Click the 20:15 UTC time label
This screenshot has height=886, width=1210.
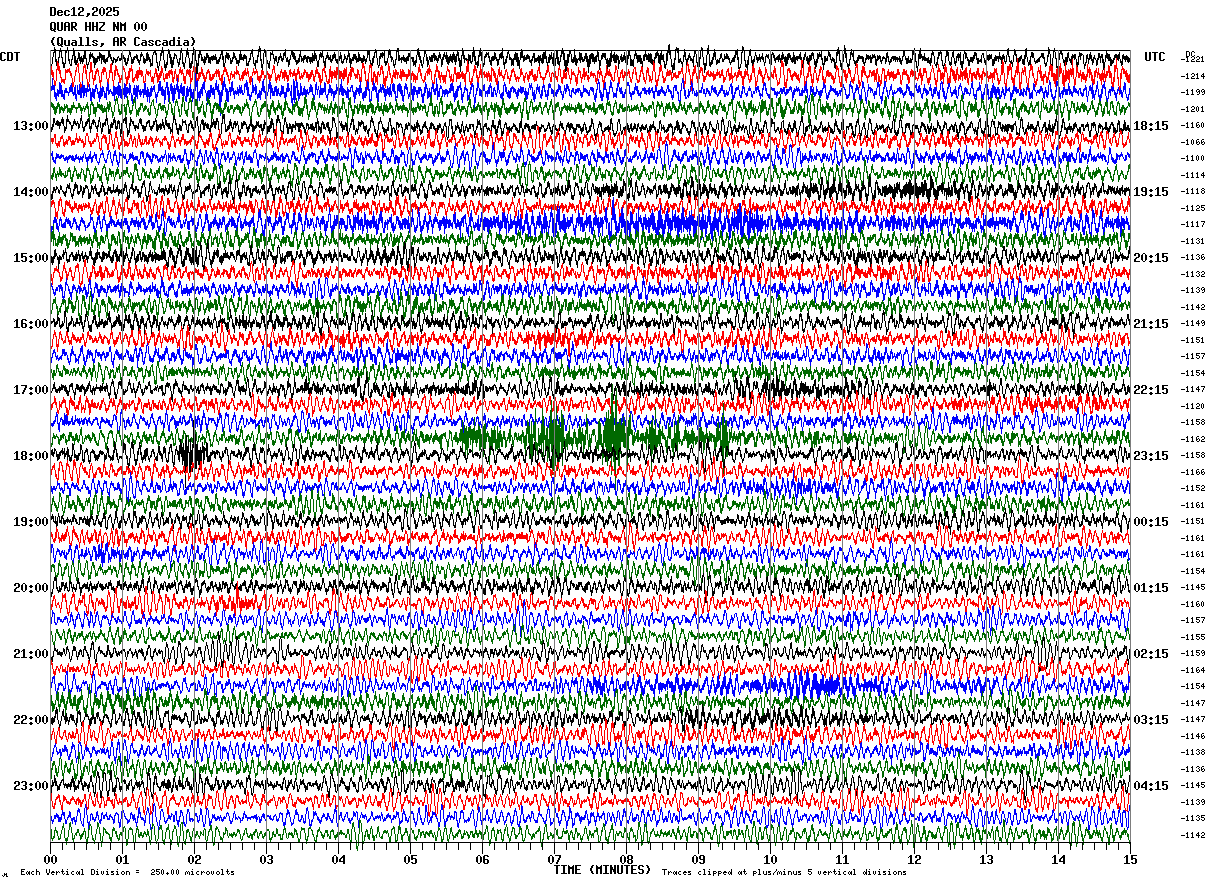[x=1151, y=258]
